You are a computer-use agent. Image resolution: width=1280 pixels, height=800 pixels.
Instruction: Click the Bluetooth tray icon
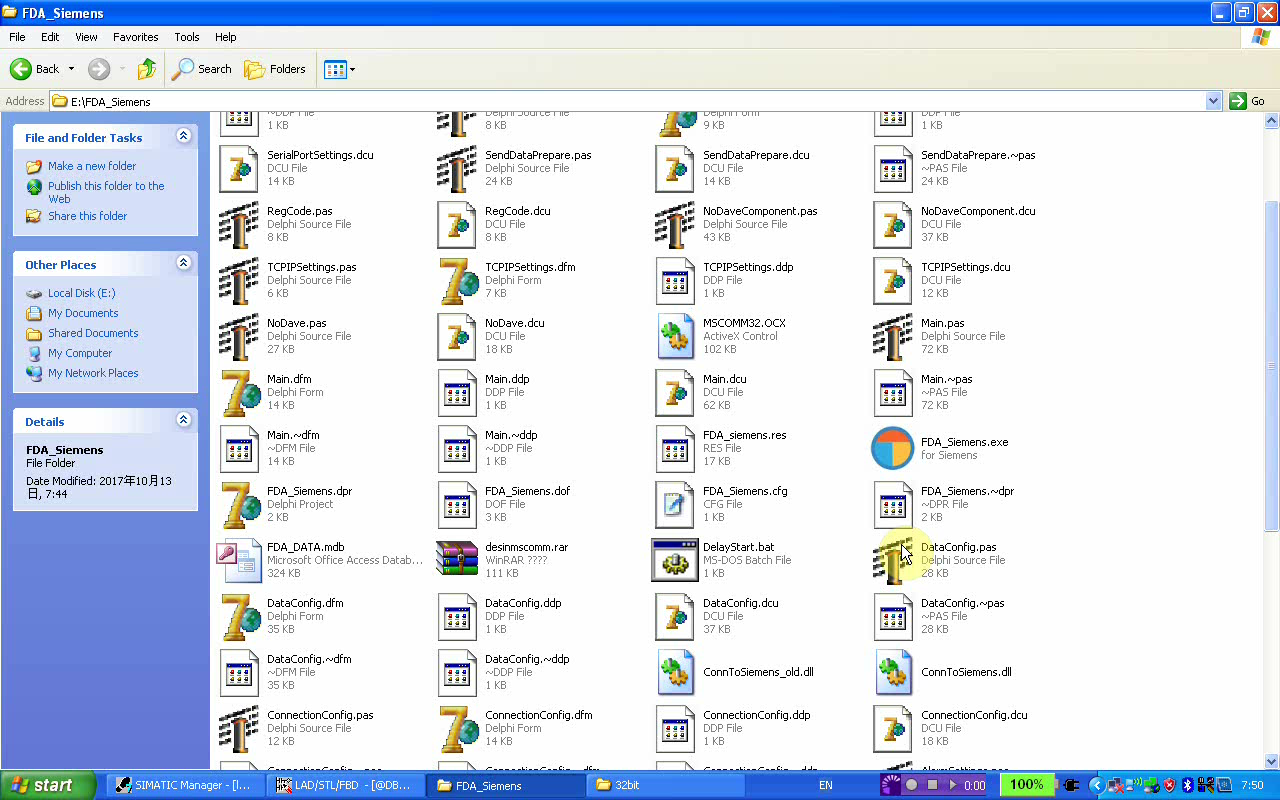point(1188,785)
